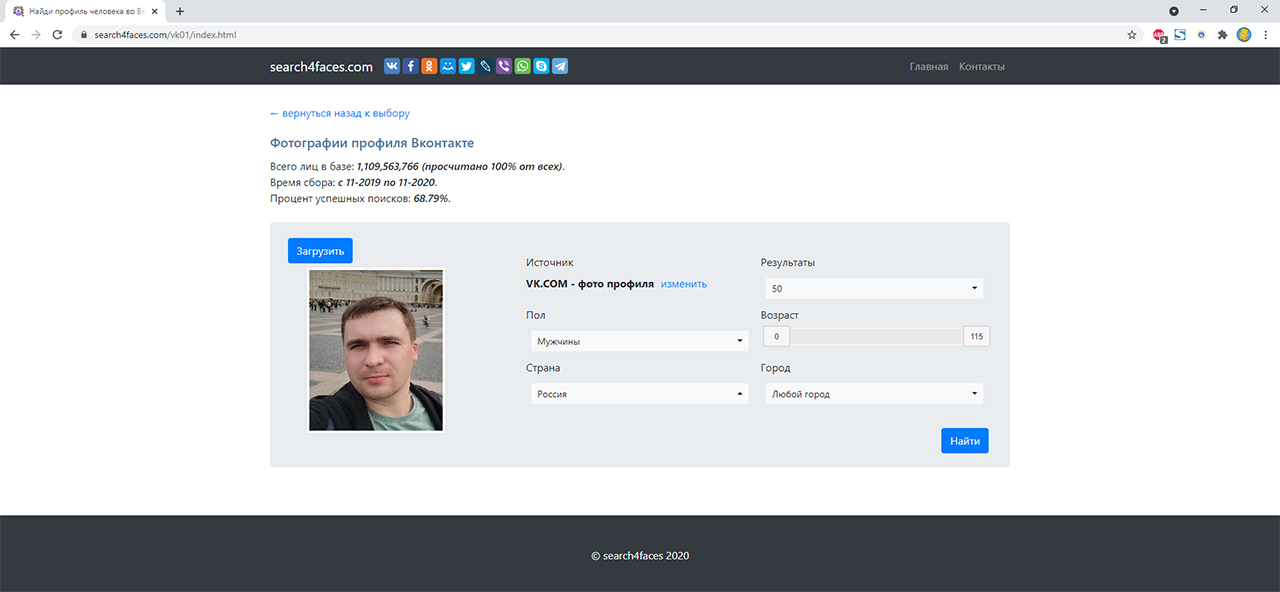Open the Пол dropdown showing Мужчины
Viewport: 1280px width, 592px height.
tap(639, 341)
